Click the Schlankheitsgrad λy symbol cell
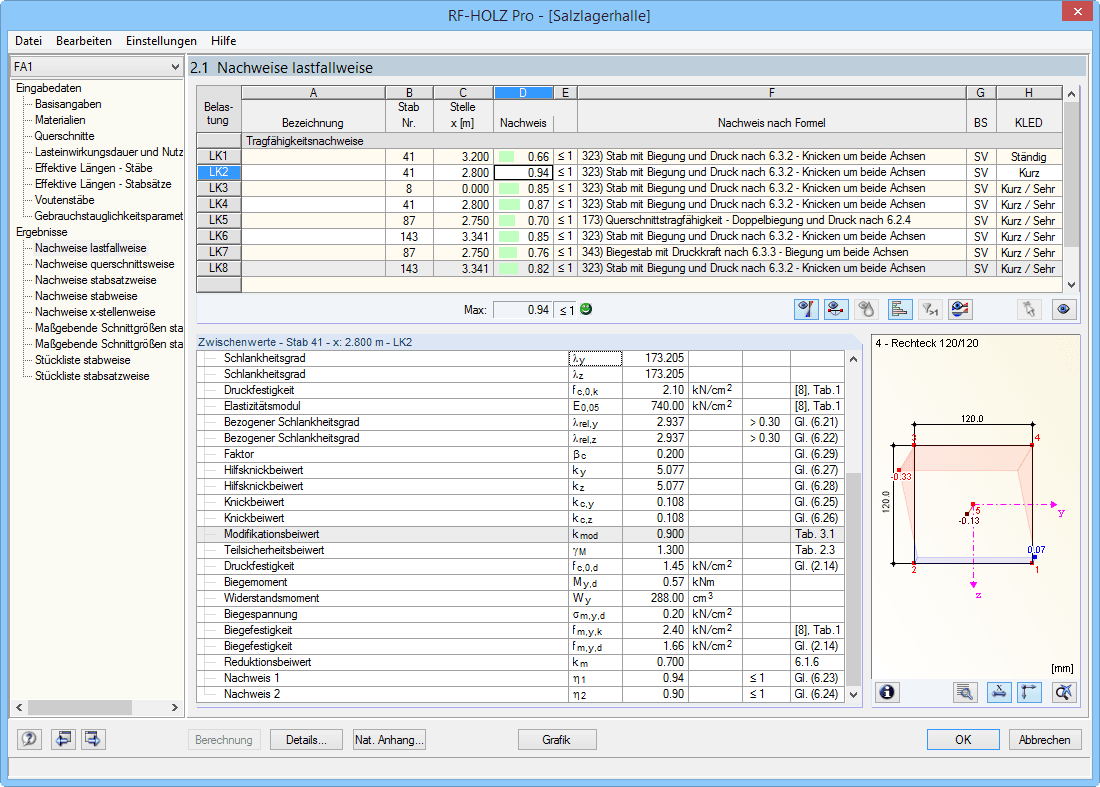This screenshot has height=787, width=1100. 595,358
